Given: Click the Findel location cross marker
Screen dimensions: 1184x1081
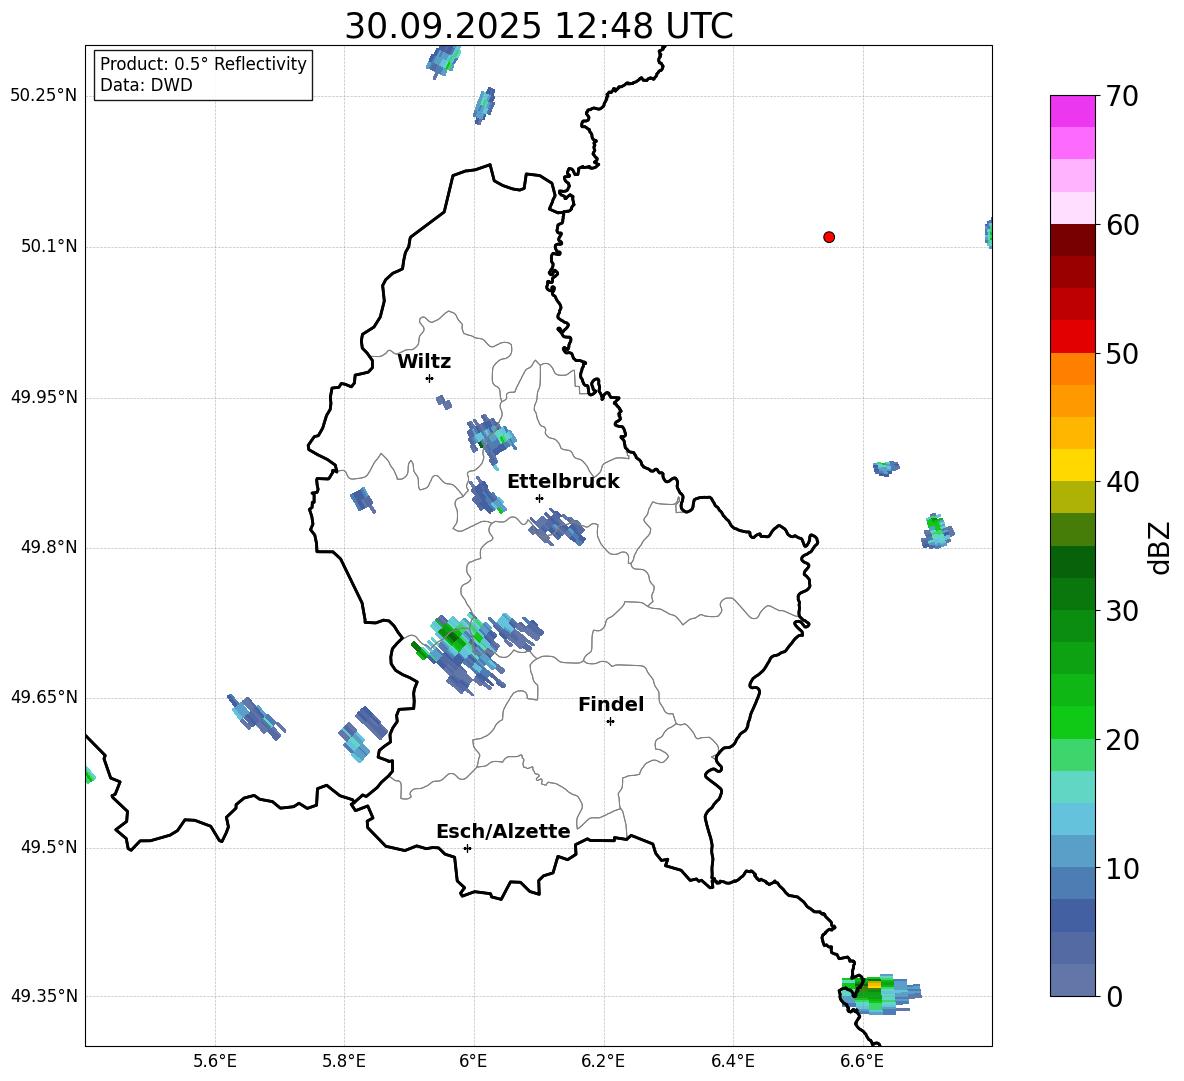Looking at the screenshot, I should 610,722.
